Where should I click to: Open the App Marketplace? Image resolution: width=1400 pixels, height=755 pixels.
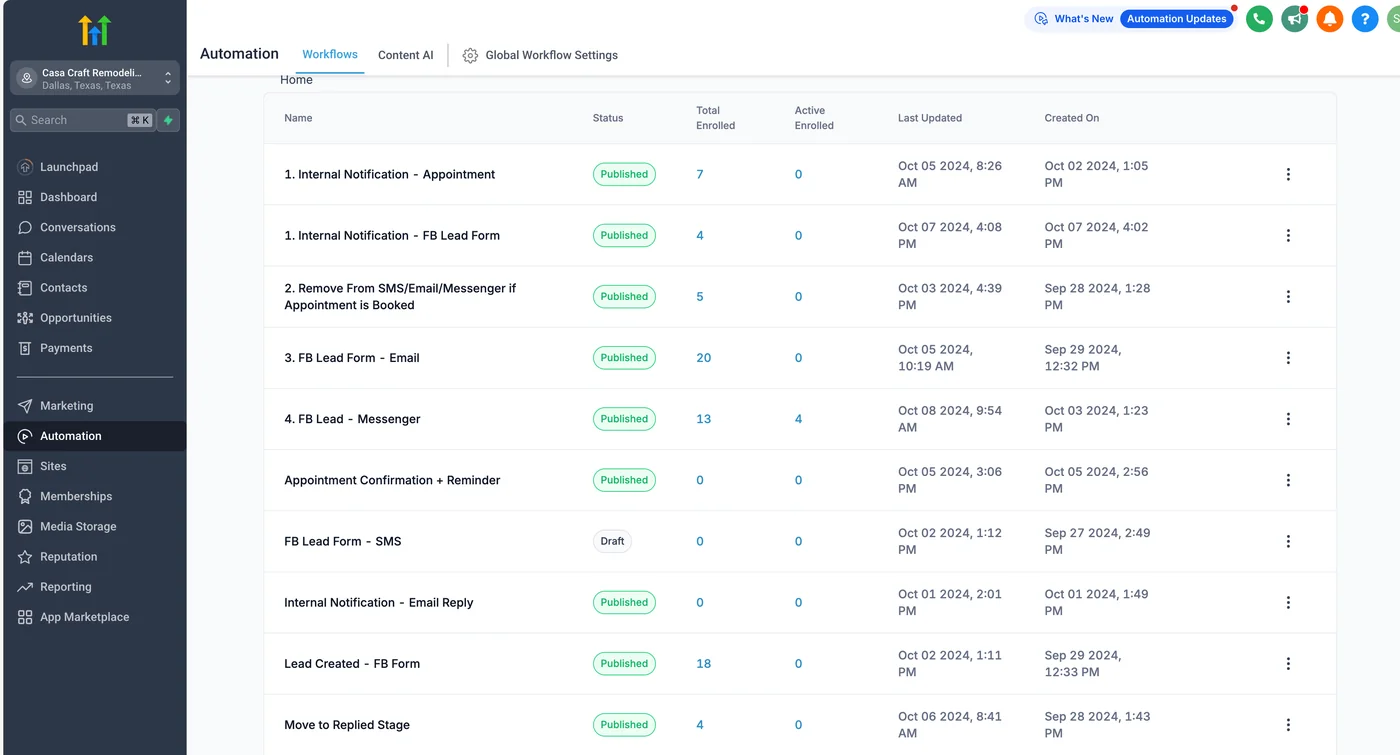pyautogui.click(x=85, y=617)
